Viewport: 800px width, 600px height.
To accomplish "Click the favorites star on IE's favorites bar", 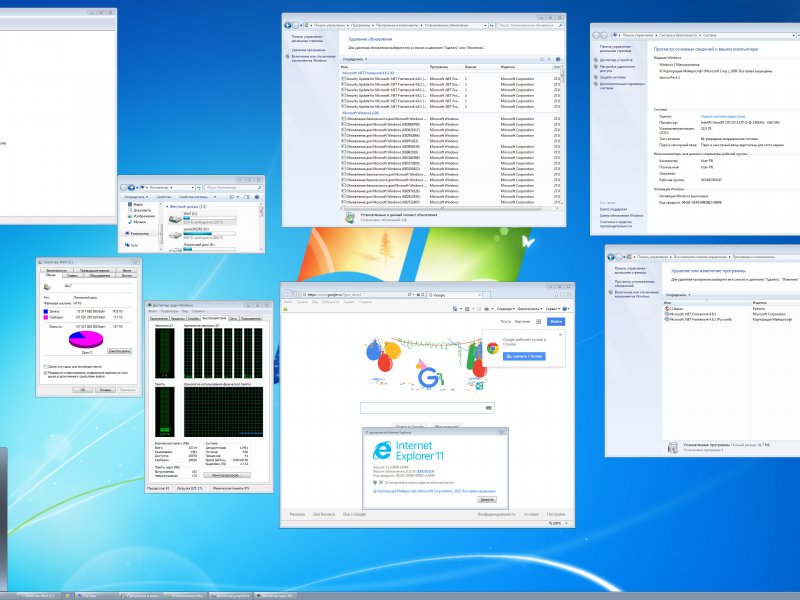I will tap(286, 309).
